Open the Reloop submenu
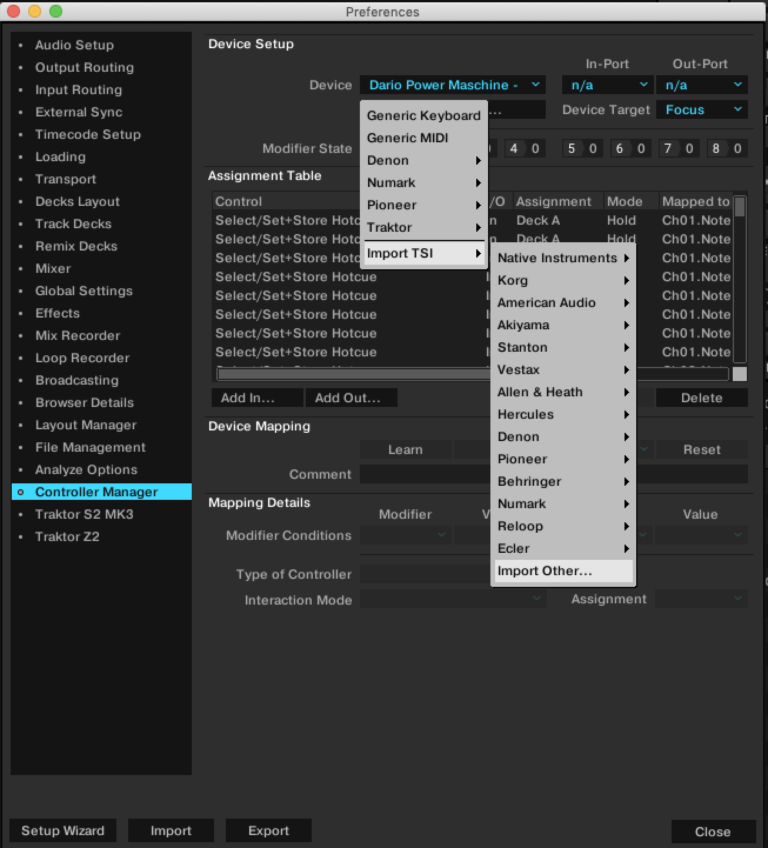The image size is (768, 848). point(562,526)
